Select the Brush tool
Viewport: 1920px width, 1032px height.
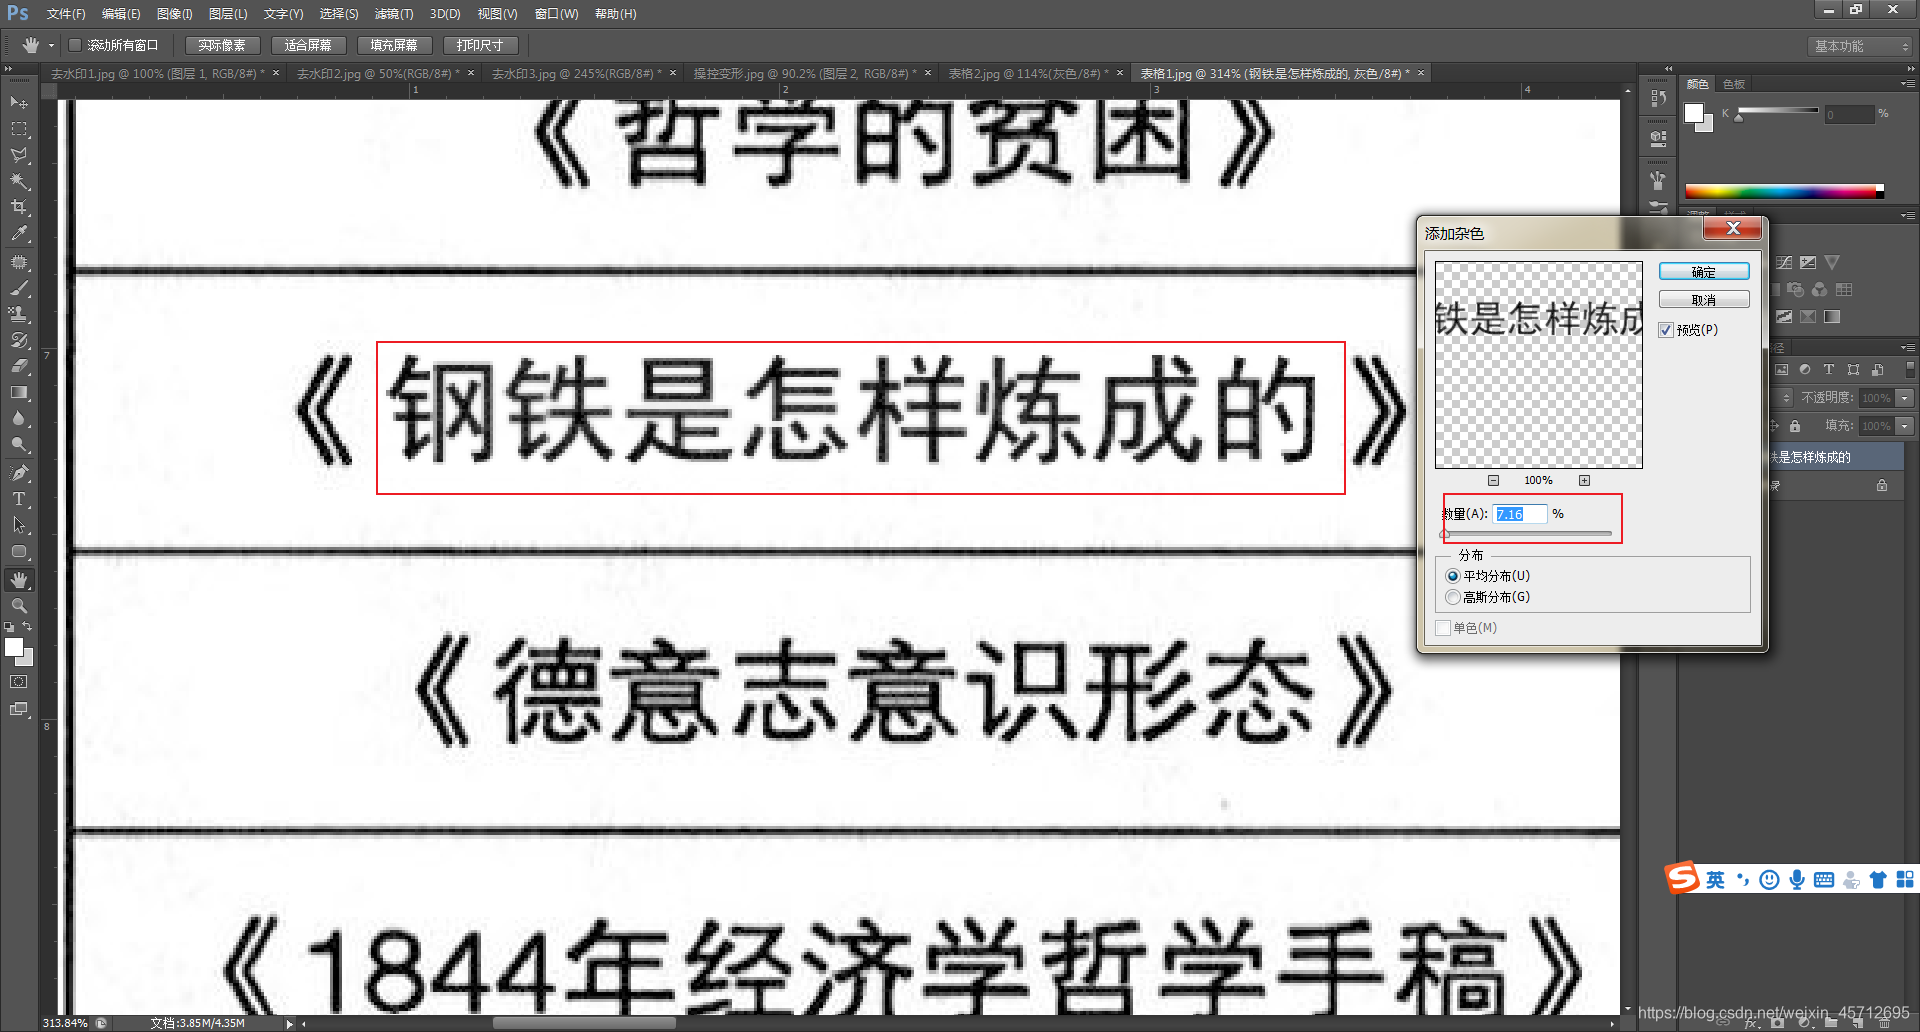[x=18, y=288]
